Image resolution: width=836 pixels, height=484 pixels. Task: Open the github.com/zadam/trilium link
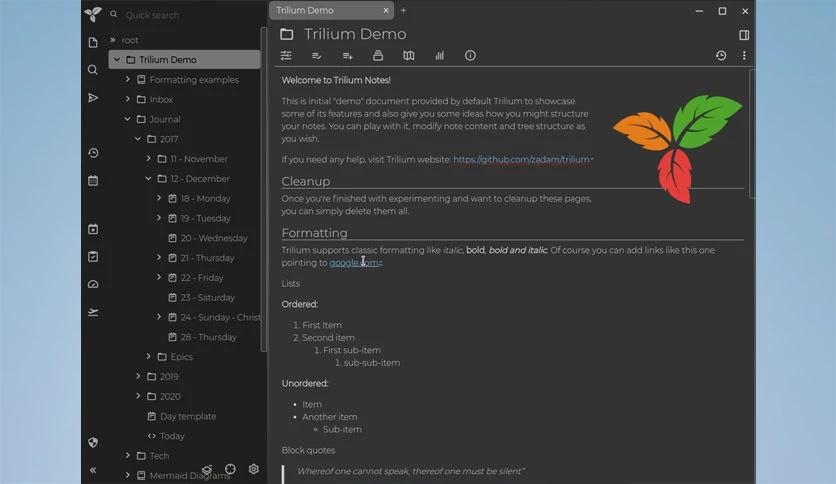521,159
